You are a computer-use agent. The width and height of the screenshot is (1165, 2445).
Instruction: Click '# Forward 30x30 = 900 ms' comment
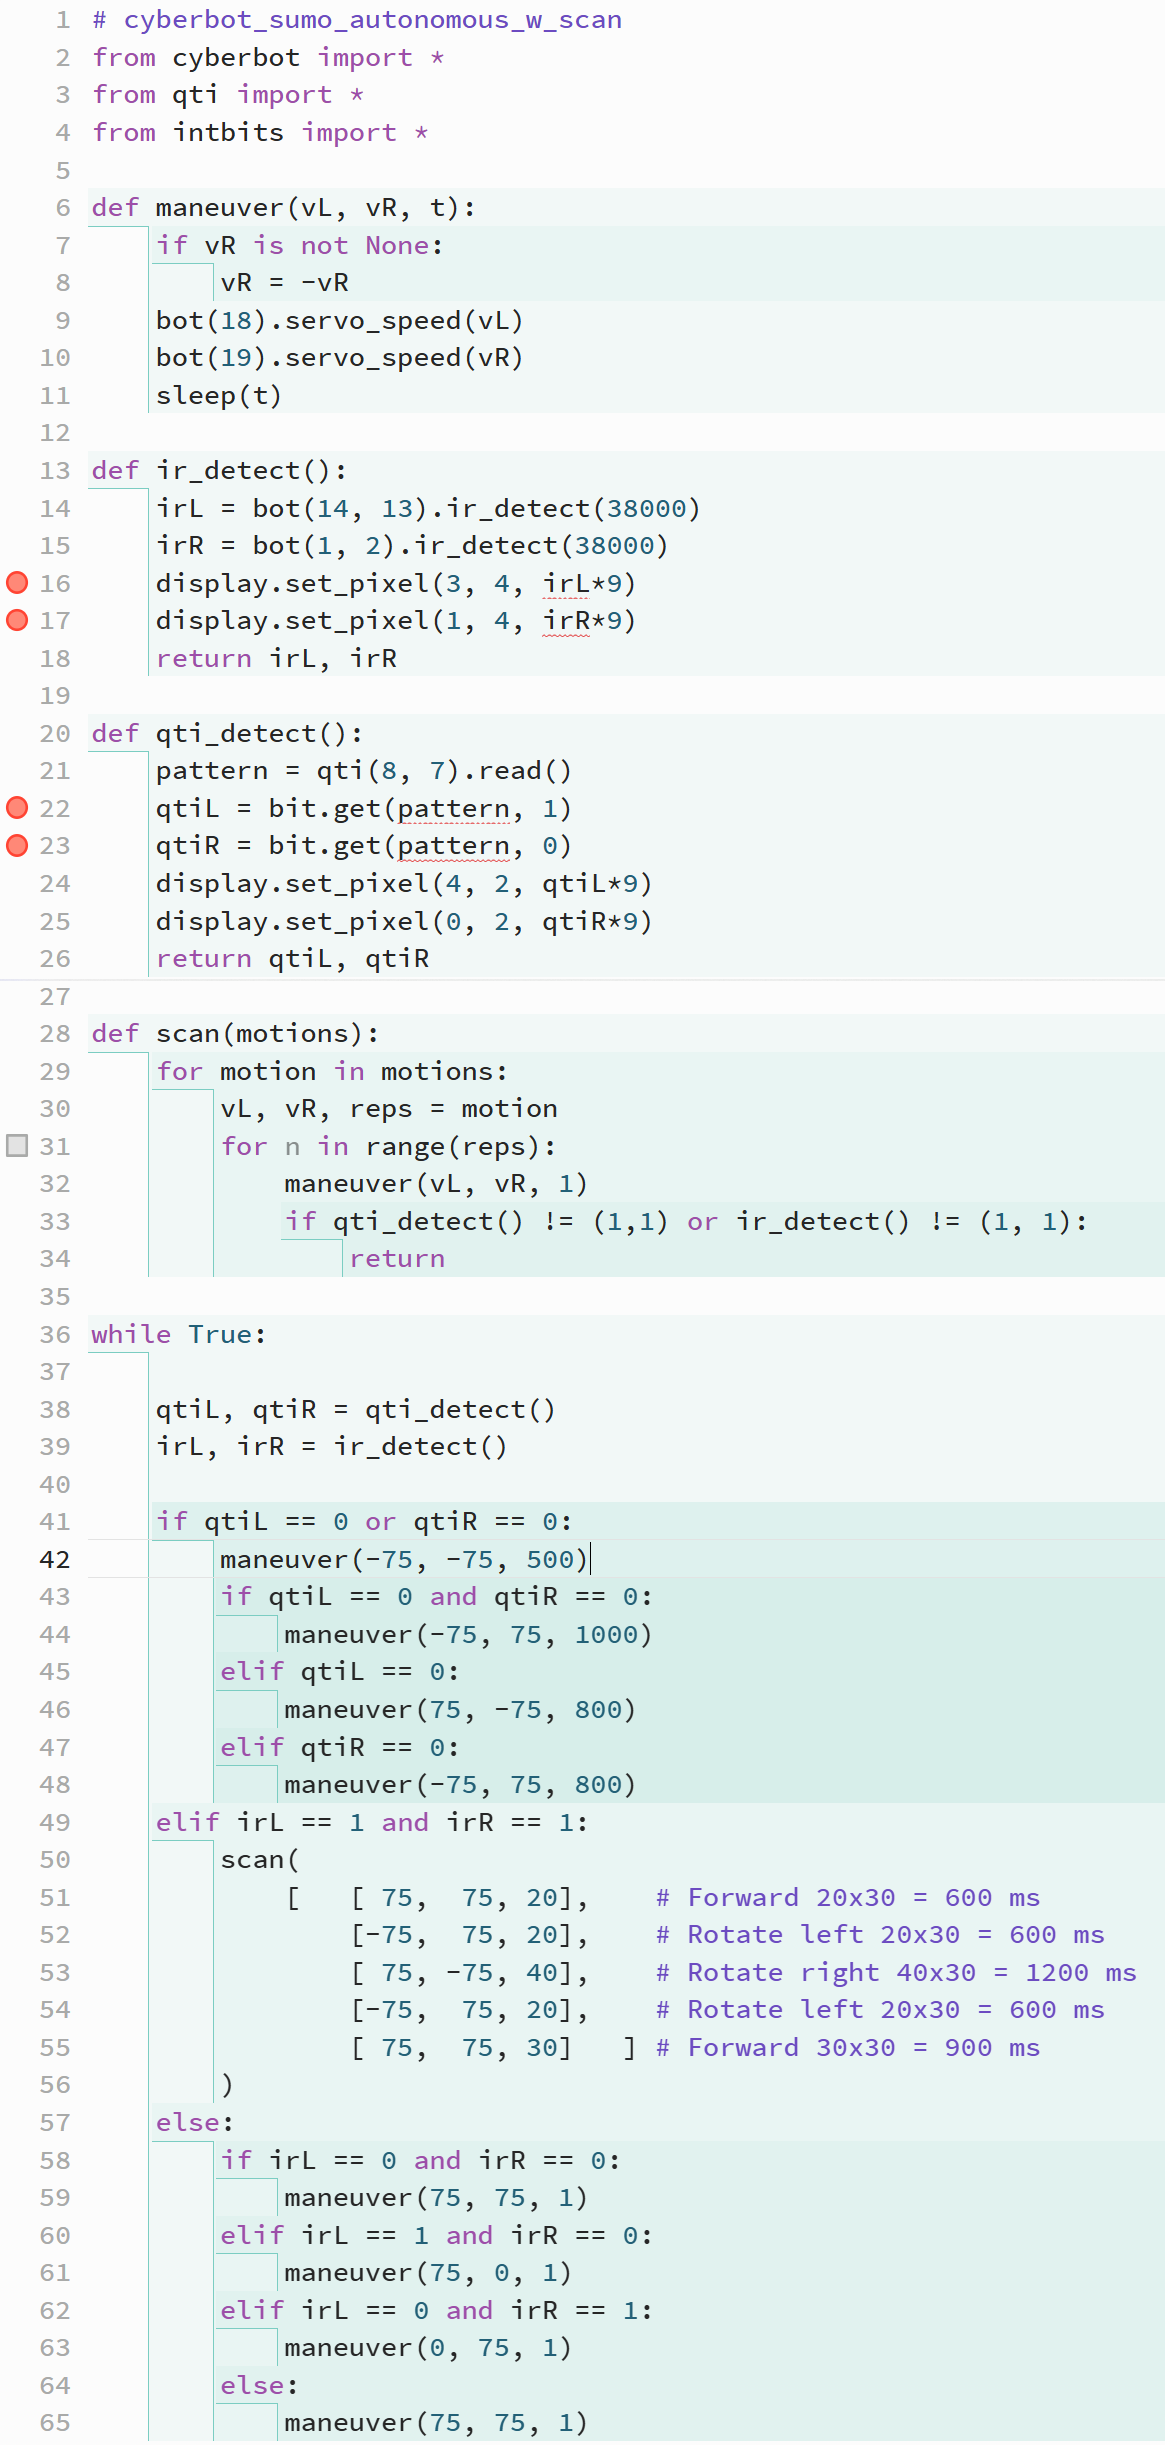[848, 2048]
